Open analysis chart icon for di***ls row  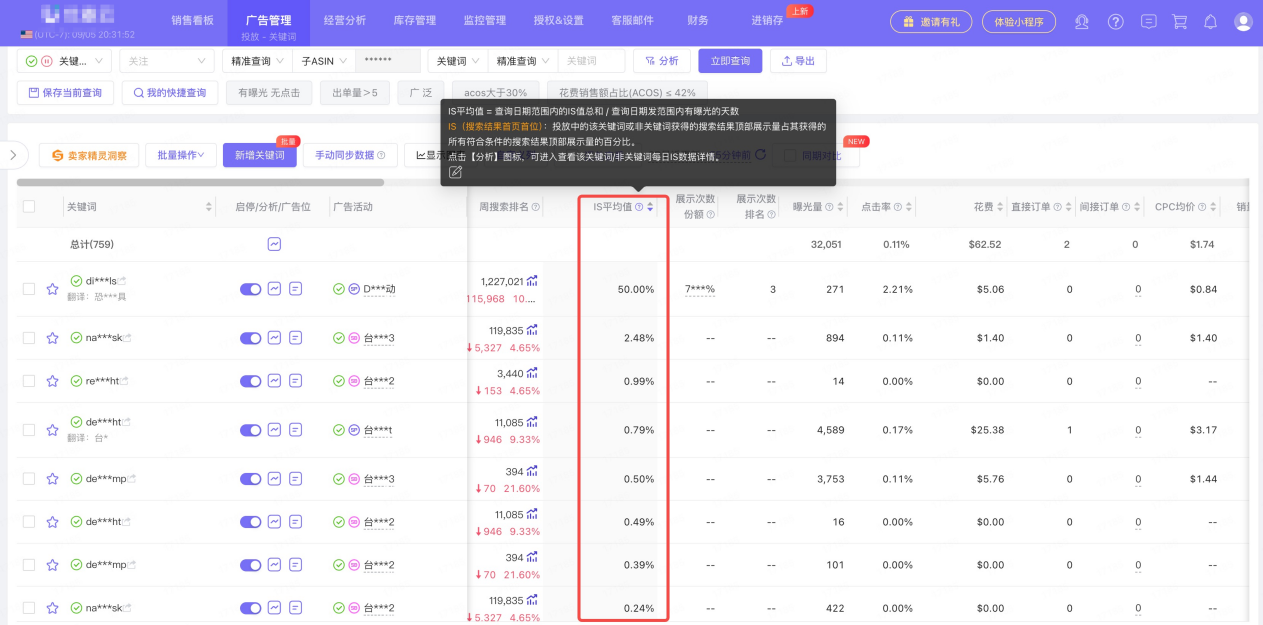(x=274, y=289)
